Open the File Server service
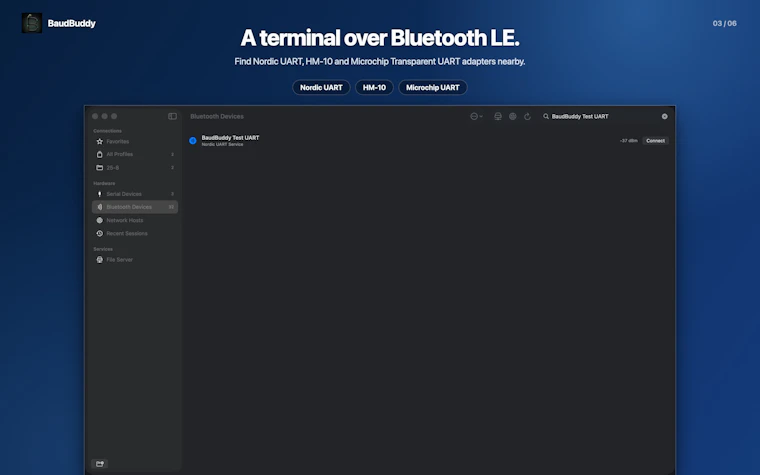 [x=135, y=259]
